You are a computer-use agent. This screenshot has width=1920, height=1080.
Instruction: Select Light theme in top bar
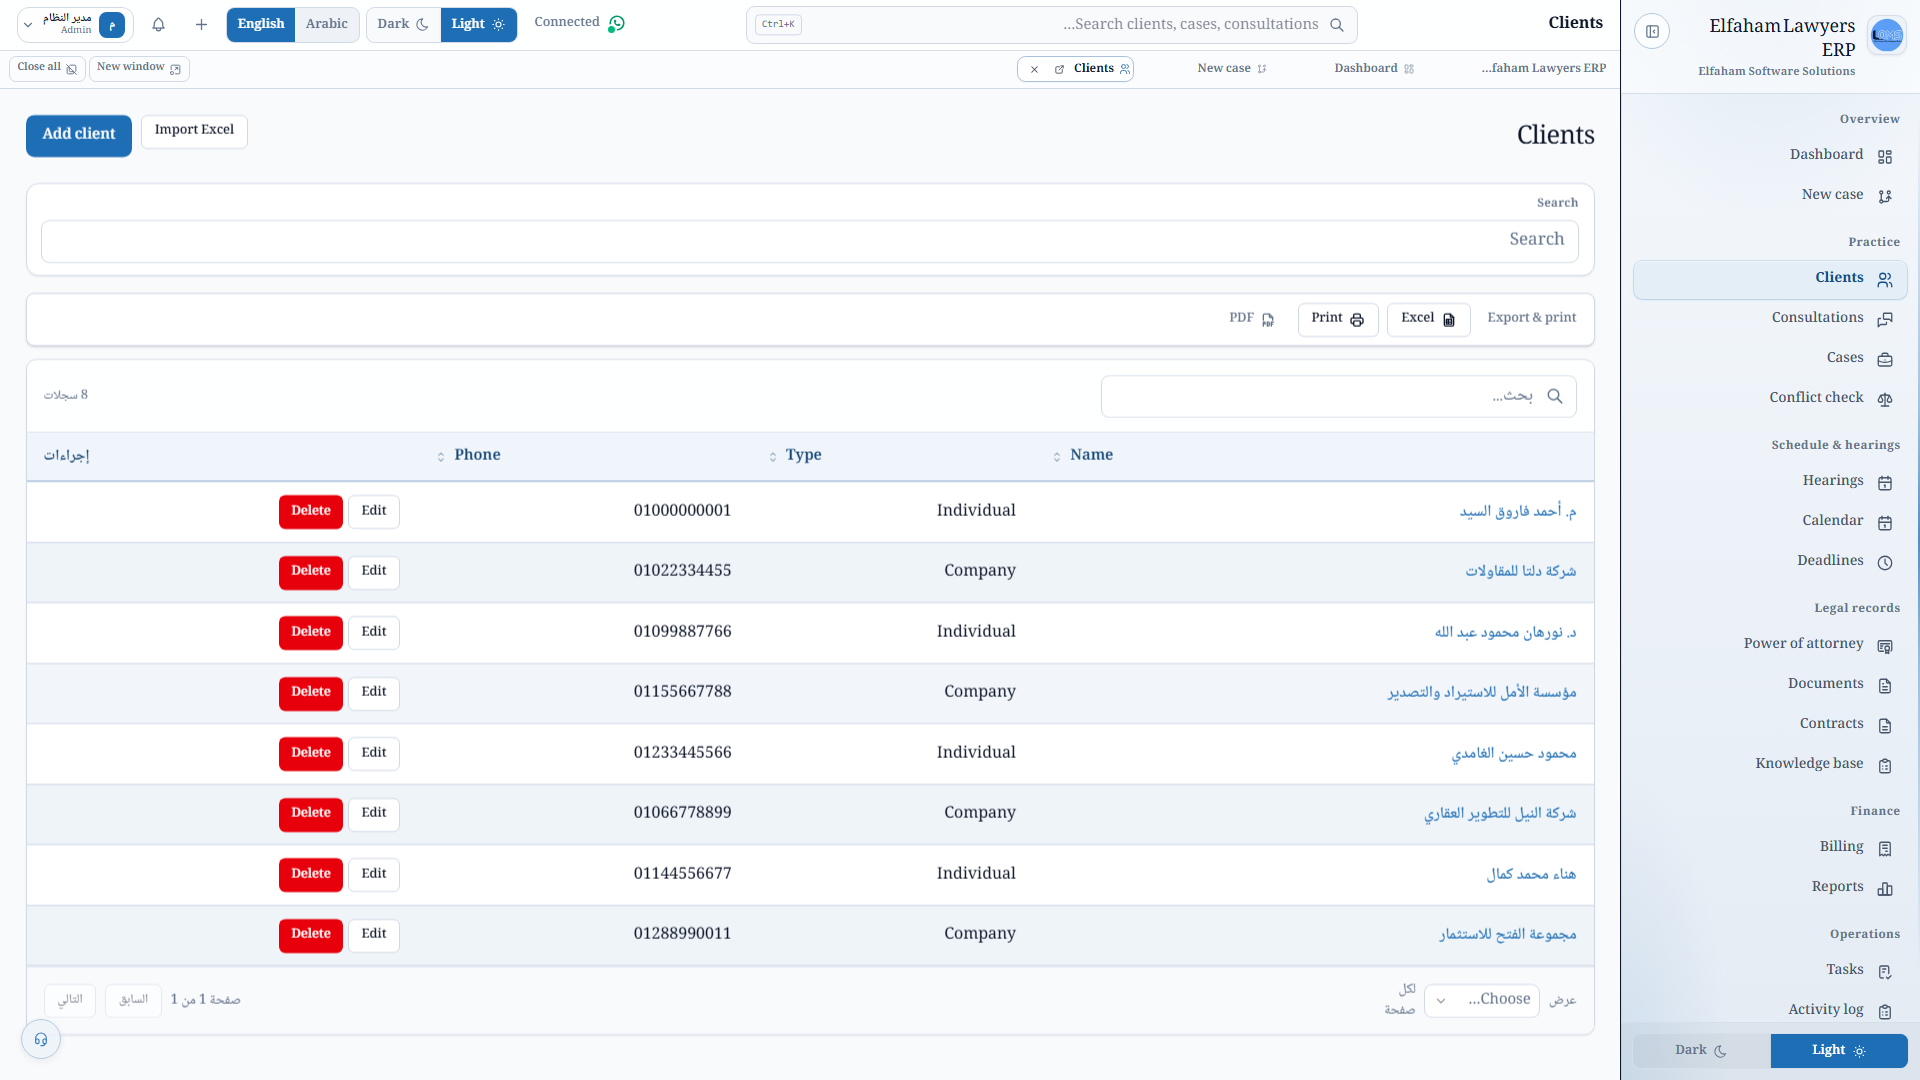pyautogui.click(x=479, y=25)
